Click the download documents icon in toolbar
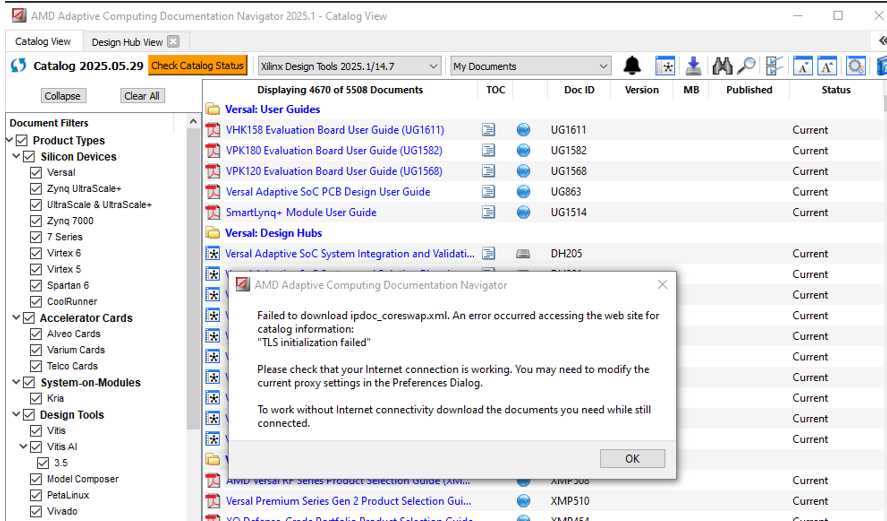The width and height of the screenshot is (887, 521). pyautogui.click(x=693, y=66)
